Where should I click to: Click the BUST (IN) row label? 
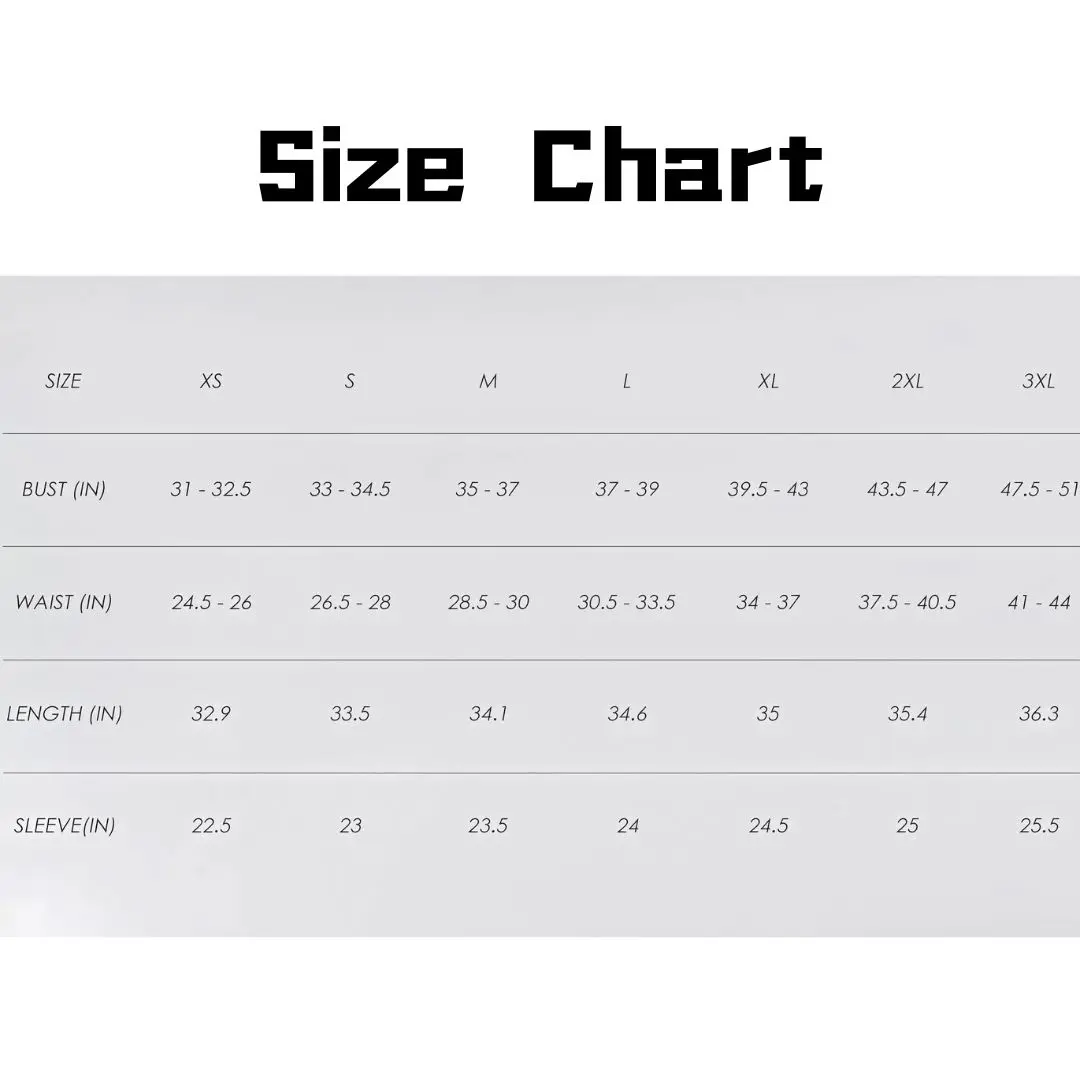coord(63,490)
